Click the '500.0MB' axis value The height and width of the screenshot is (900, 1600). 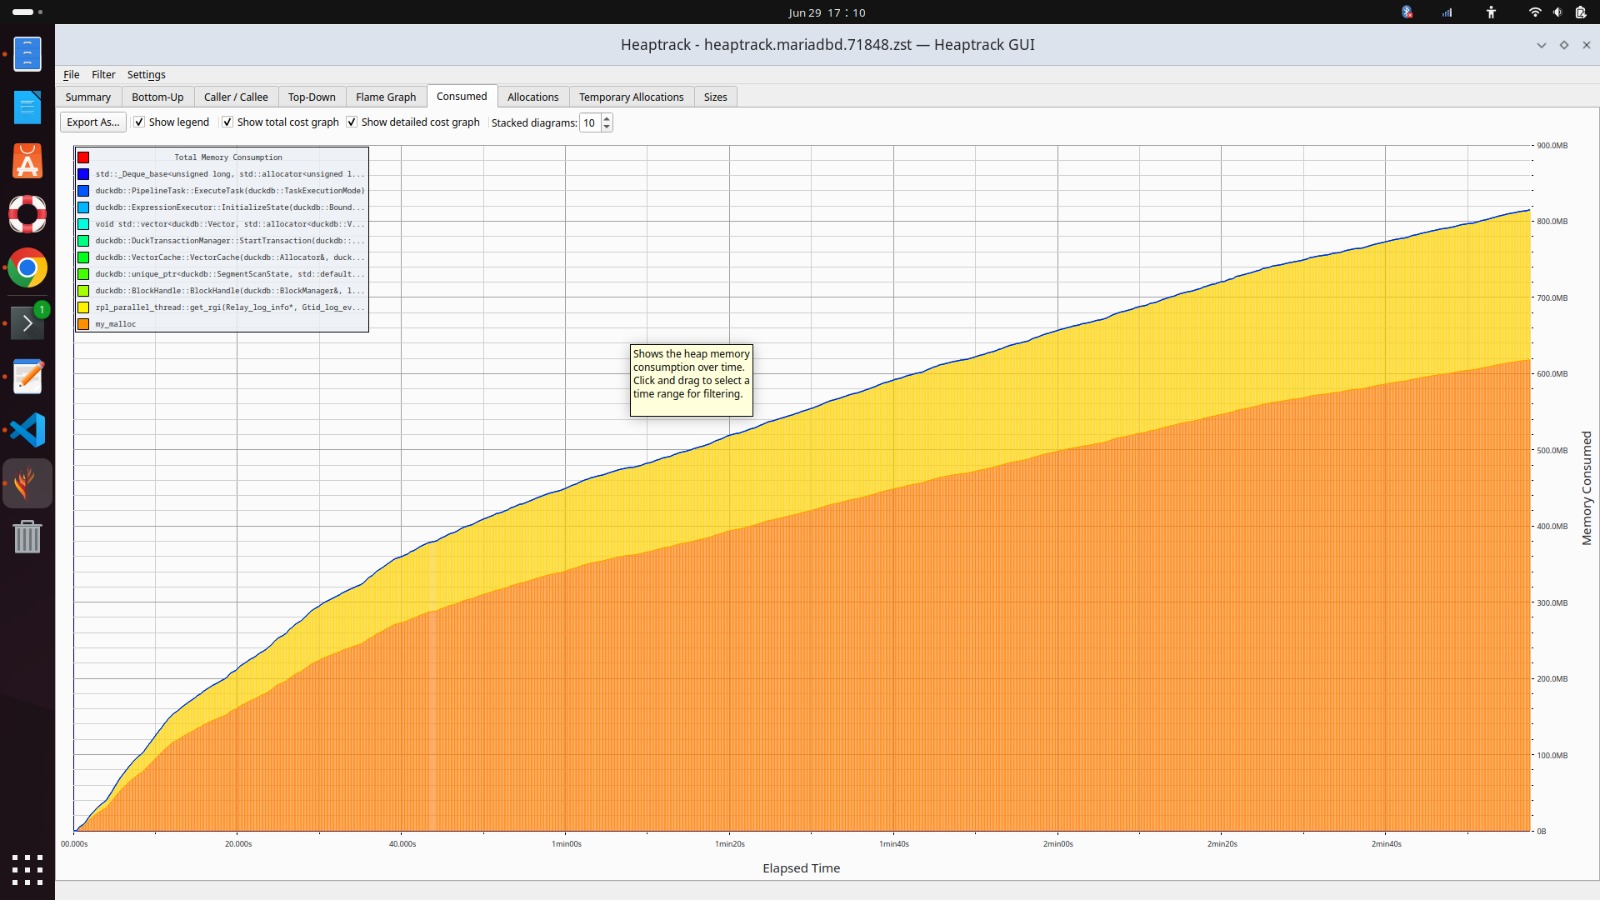click(1552, 450)
